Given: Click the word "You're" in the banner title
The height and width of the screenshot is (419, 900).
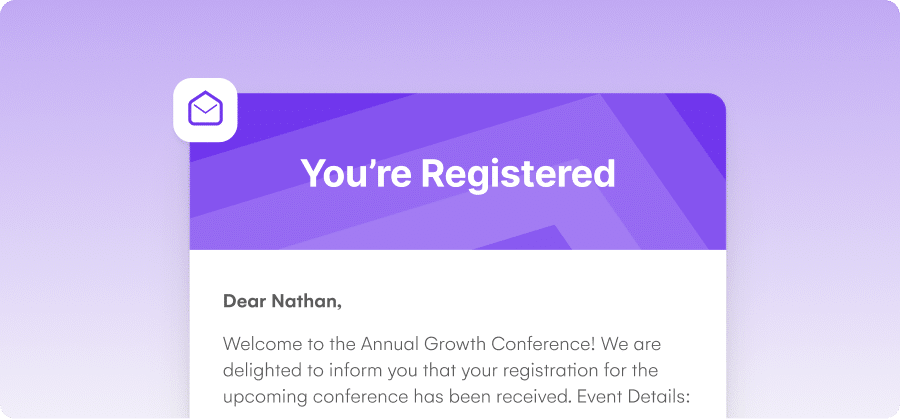Looking at the screenshot, I should (x=356, y=173).
